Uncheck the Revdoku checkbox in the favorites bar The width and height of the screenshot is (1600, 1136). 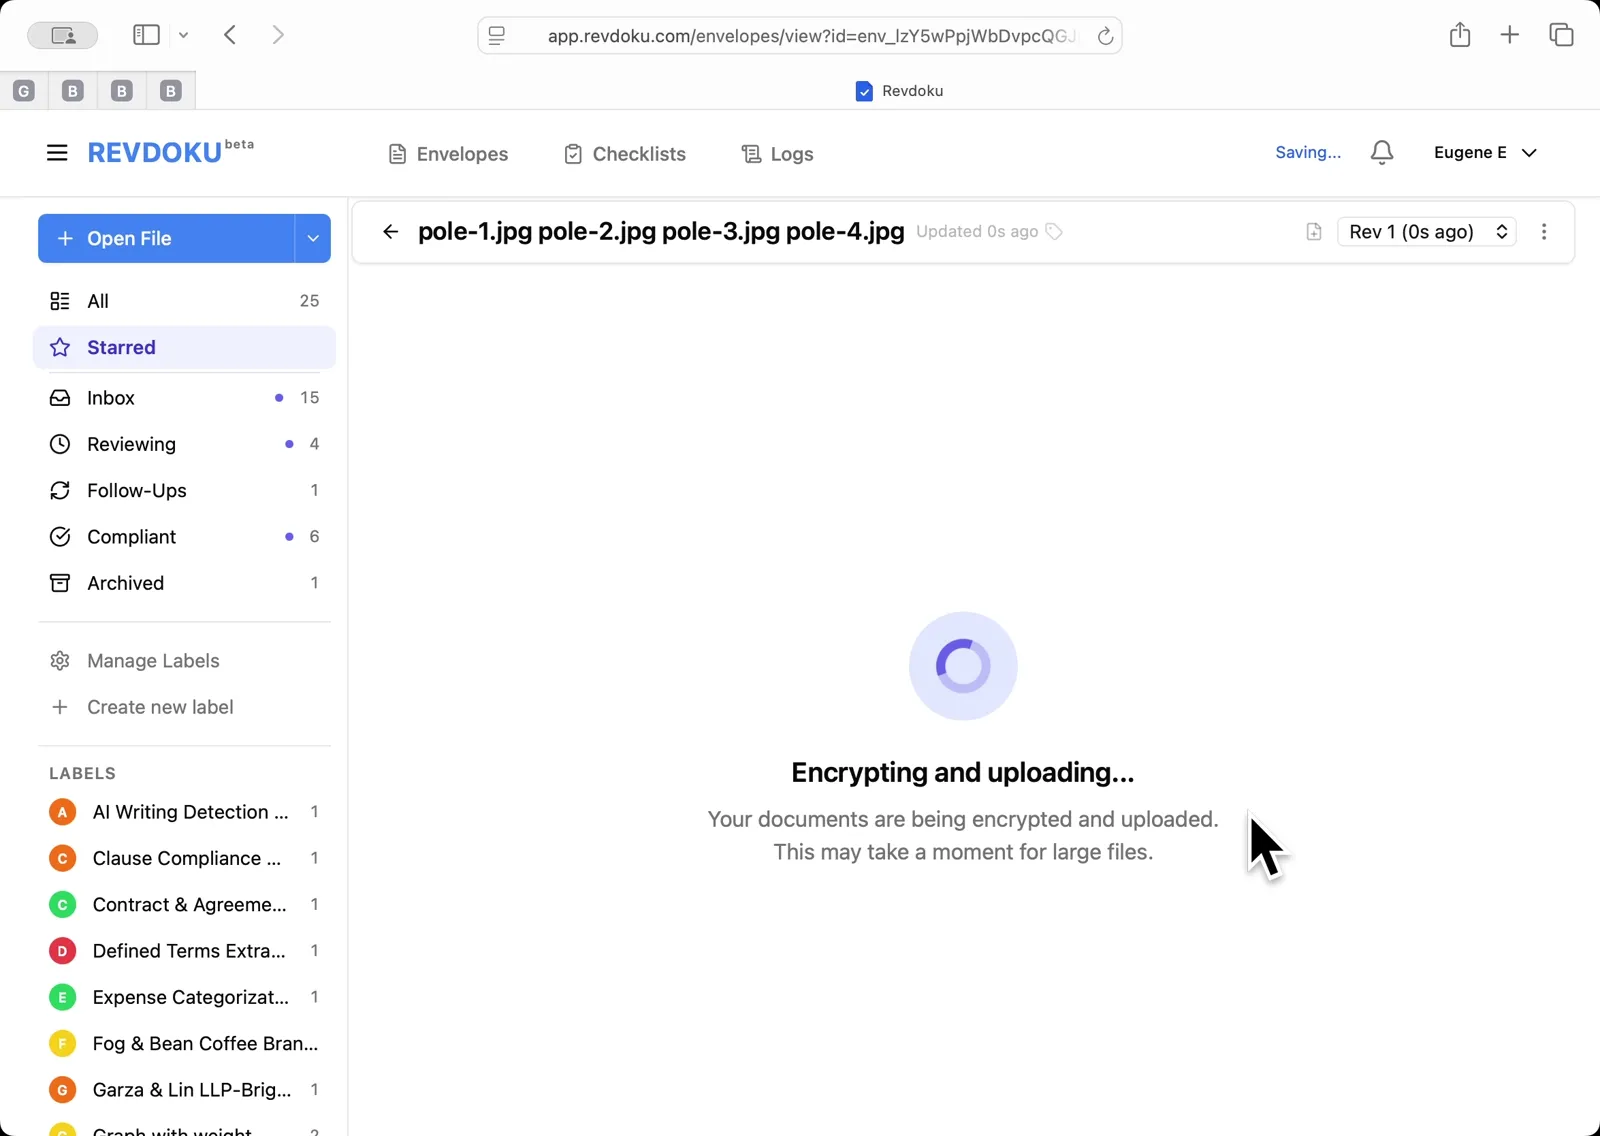pos(862,90)
